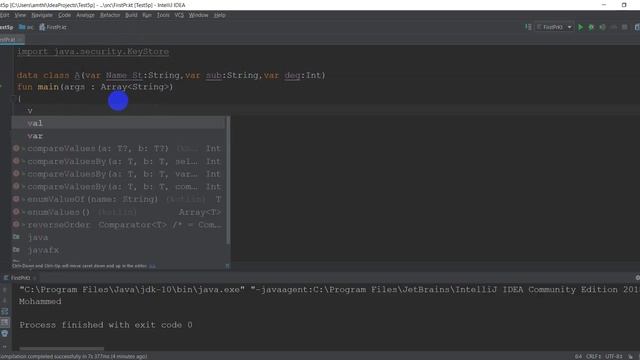Open the Analyze menu

click(85, 15)
